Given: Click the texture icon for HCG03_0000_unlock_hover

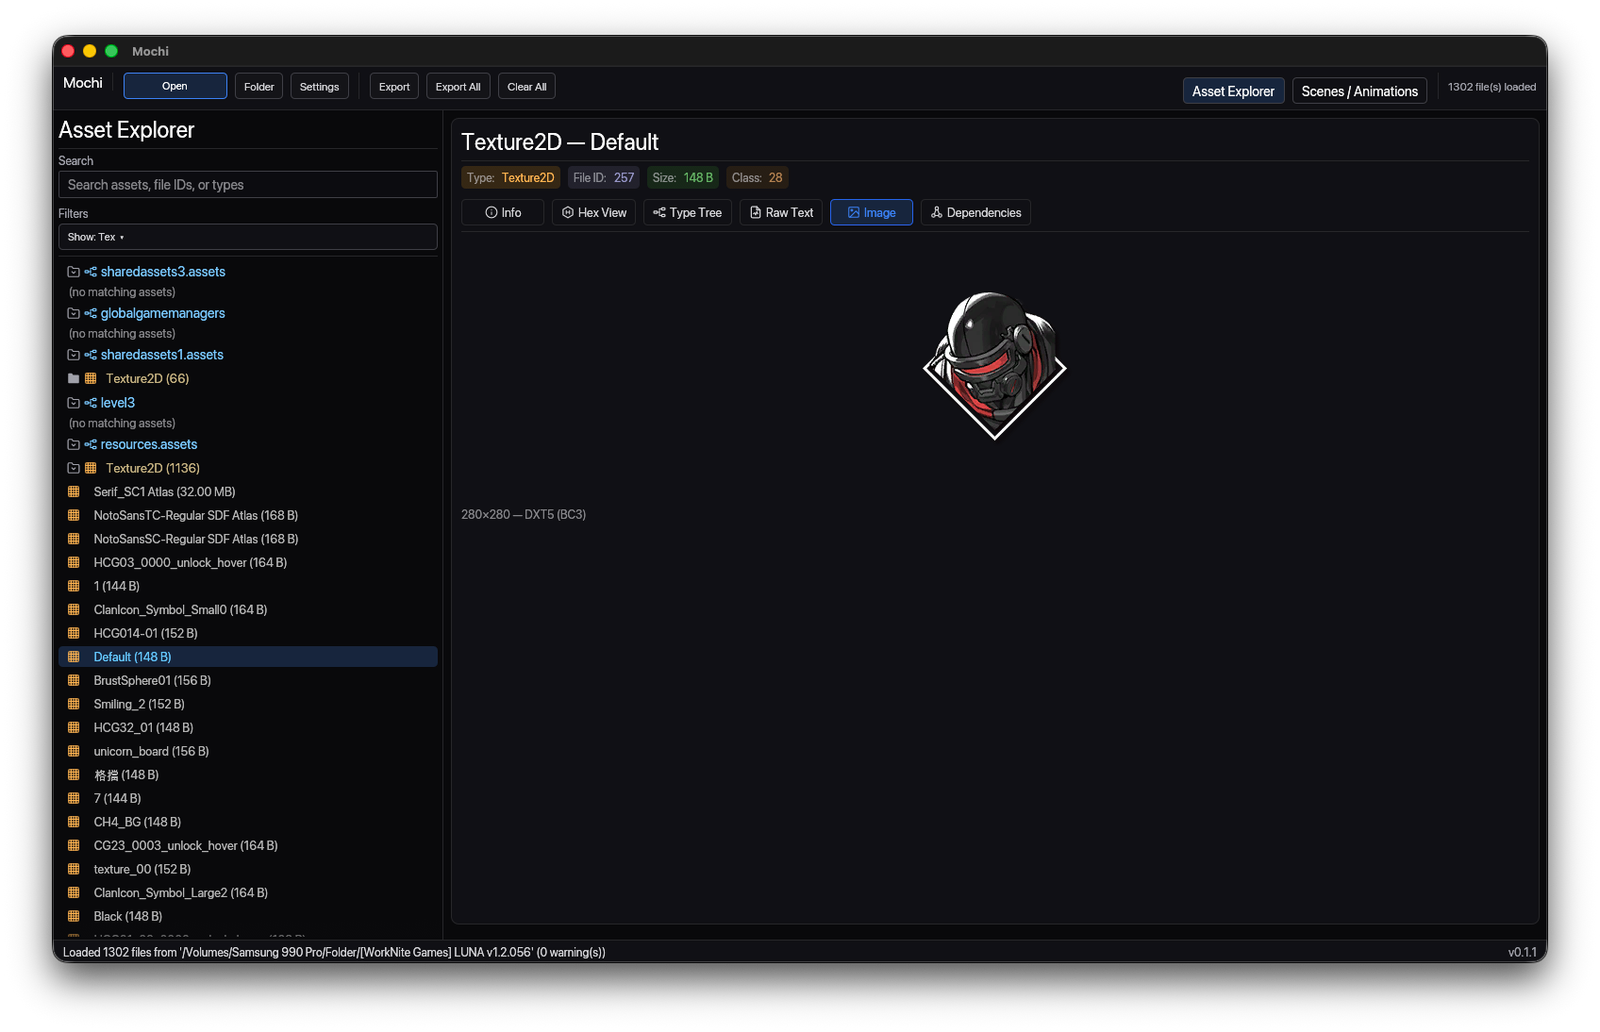Looking at the screenshot, I should [x=73, y=563].
